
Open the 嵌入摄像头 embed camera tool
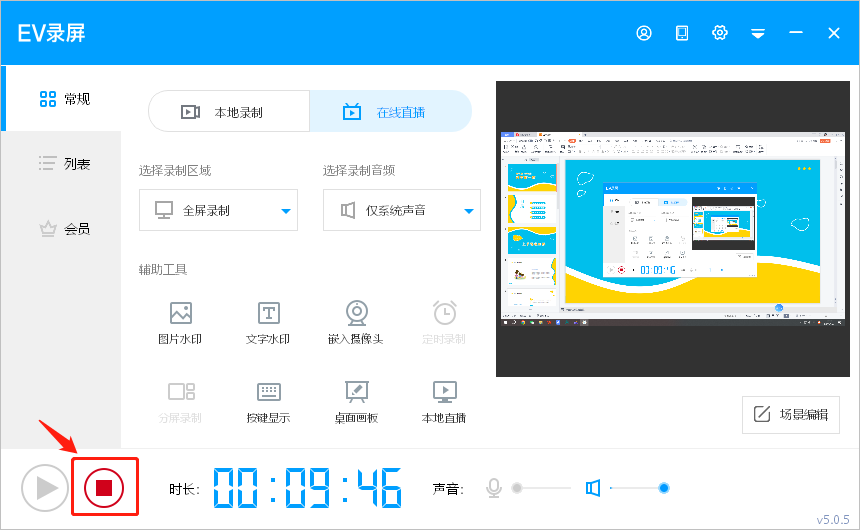[356, 314]
